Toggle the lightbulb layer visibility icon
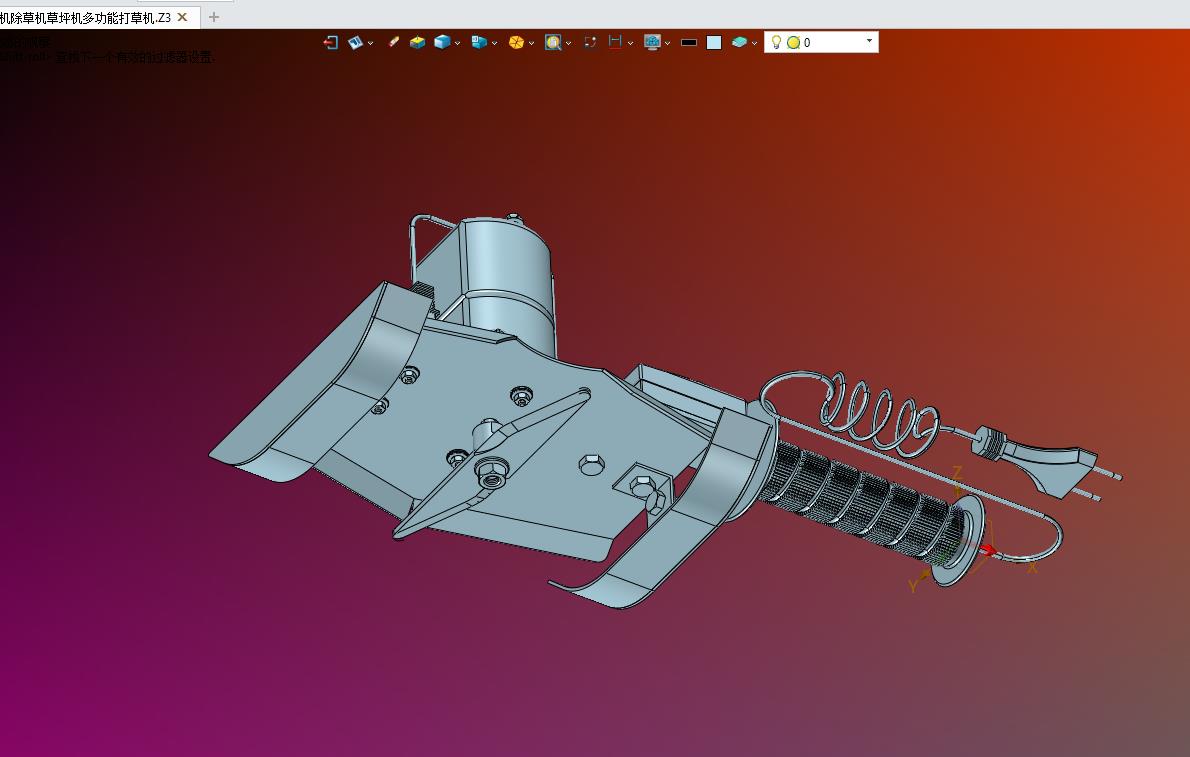The height and width of the screenshot is (757, 1190). 776,43
